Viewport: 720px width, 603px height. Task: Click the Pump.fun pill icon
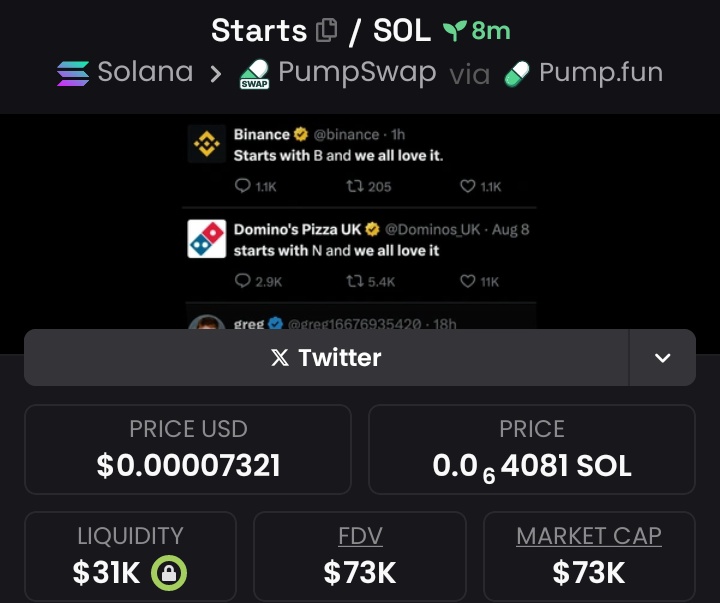[518, 73]
